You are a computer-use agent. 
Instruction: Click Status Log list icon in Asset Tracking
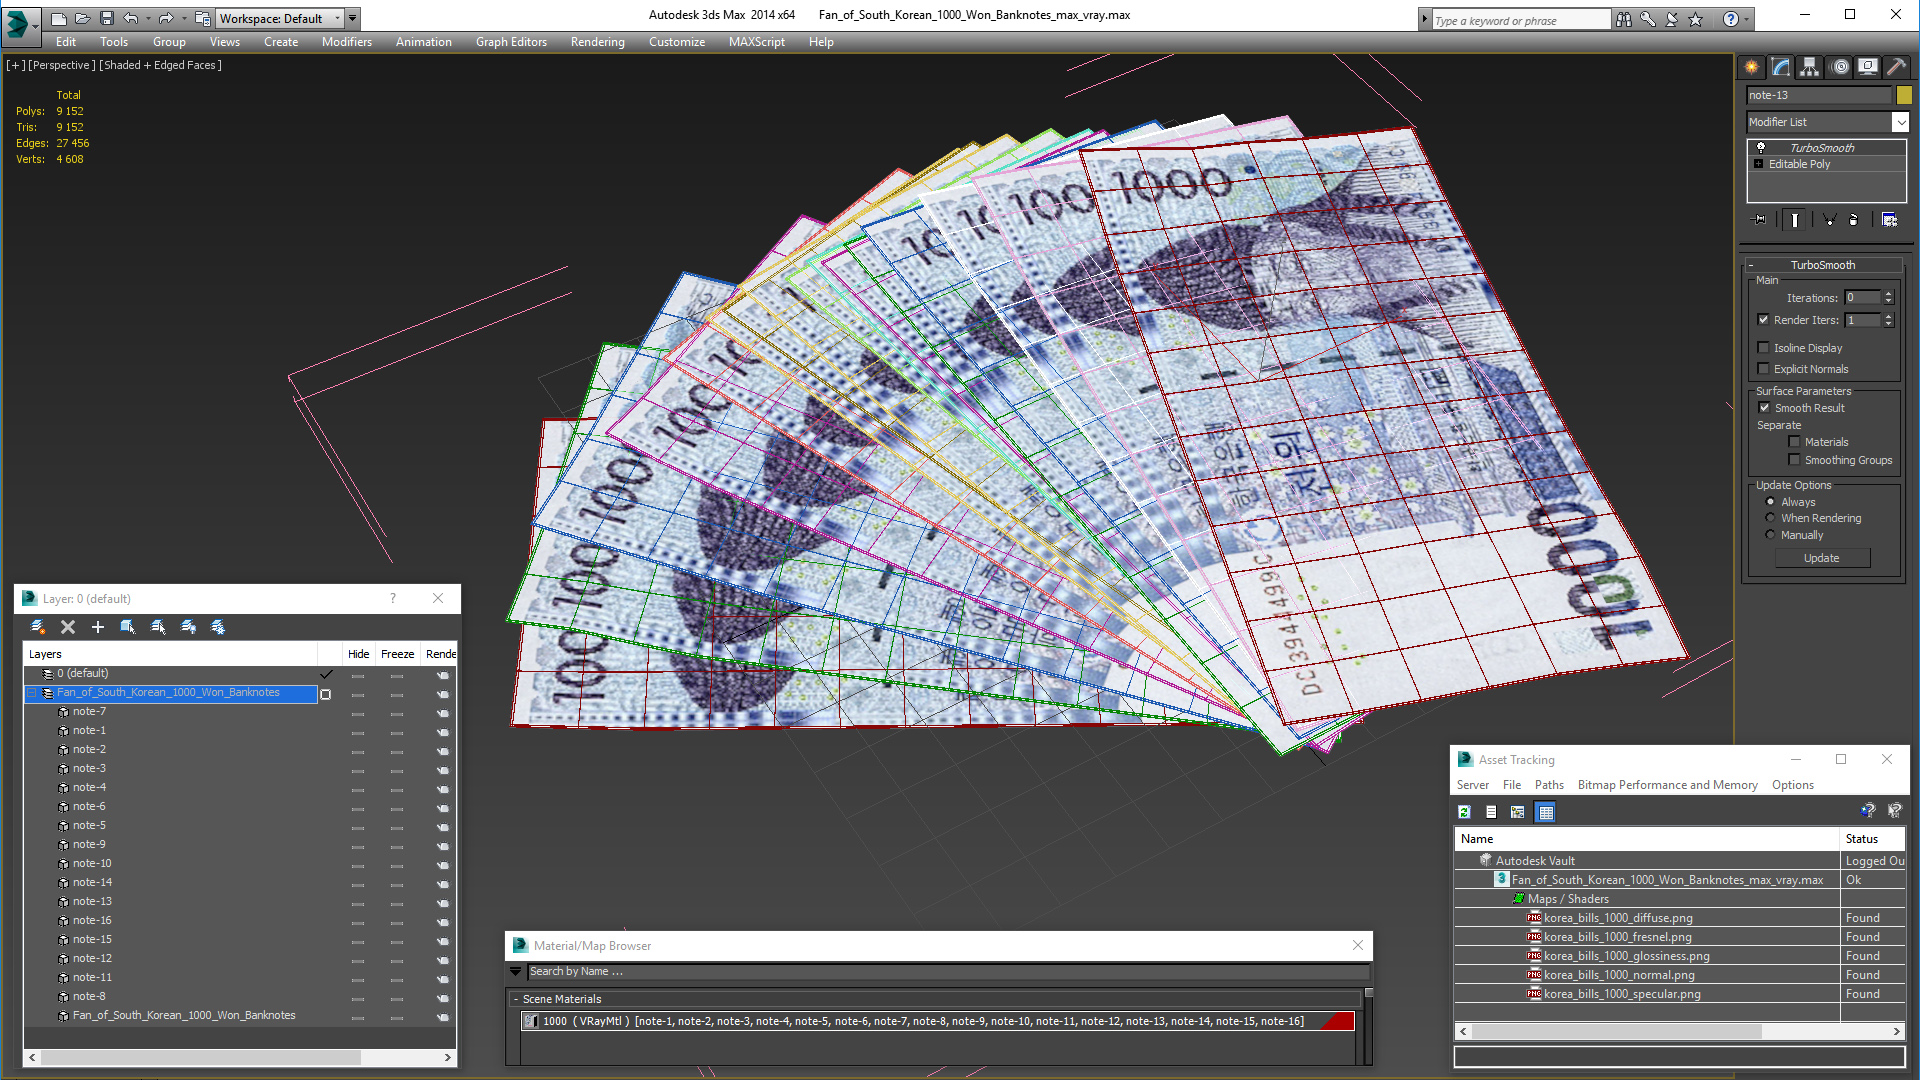1491,812
